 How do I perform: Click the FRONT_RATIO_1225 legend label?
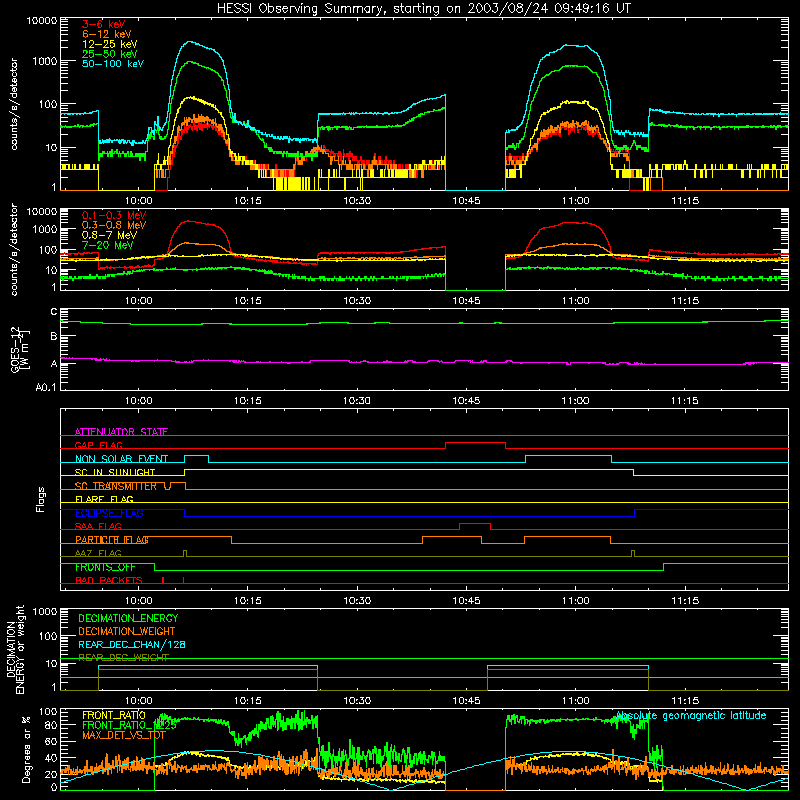129,725
